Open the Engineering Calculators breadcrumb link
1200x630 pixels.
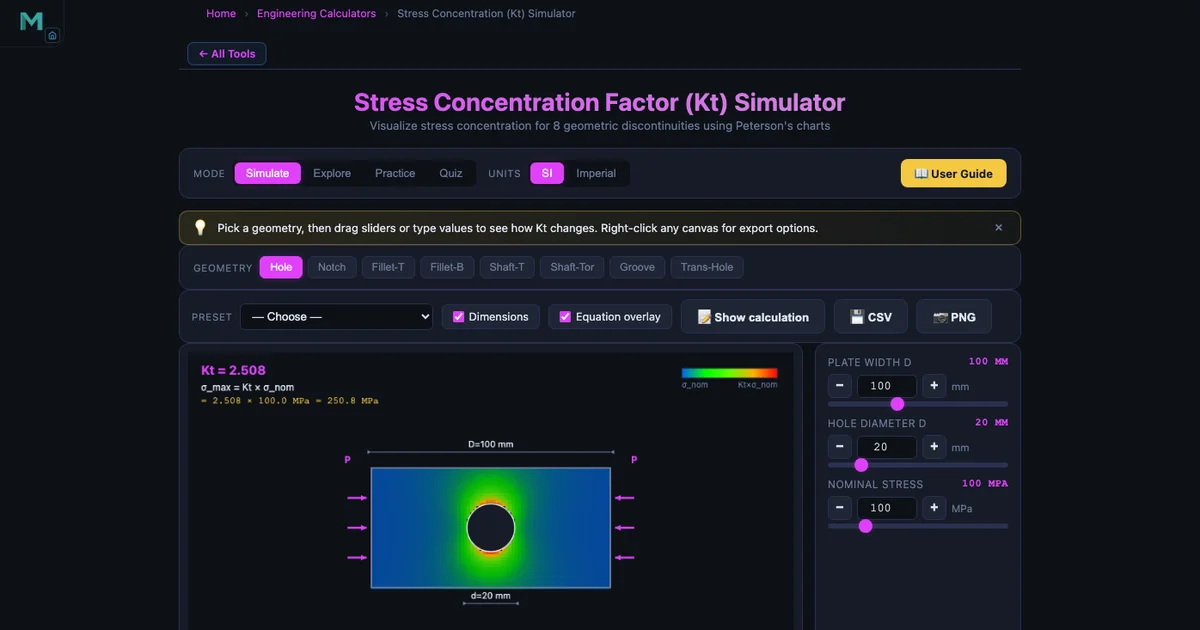coord(316,14)
